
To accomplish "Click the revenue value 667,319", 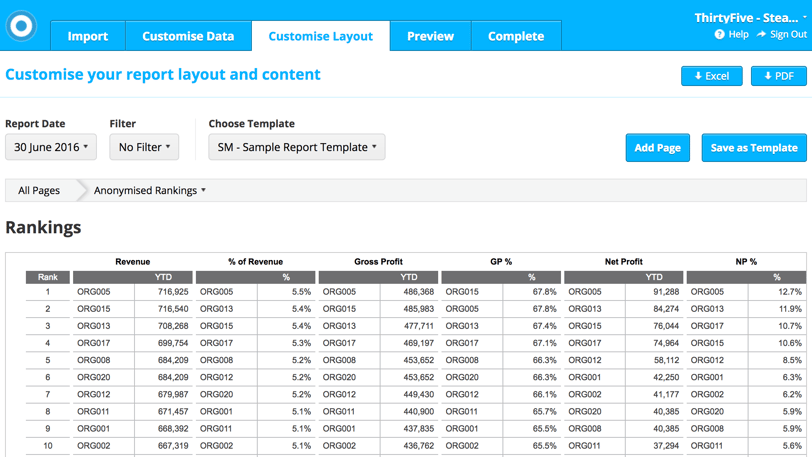I will click(x=173, y=446).
